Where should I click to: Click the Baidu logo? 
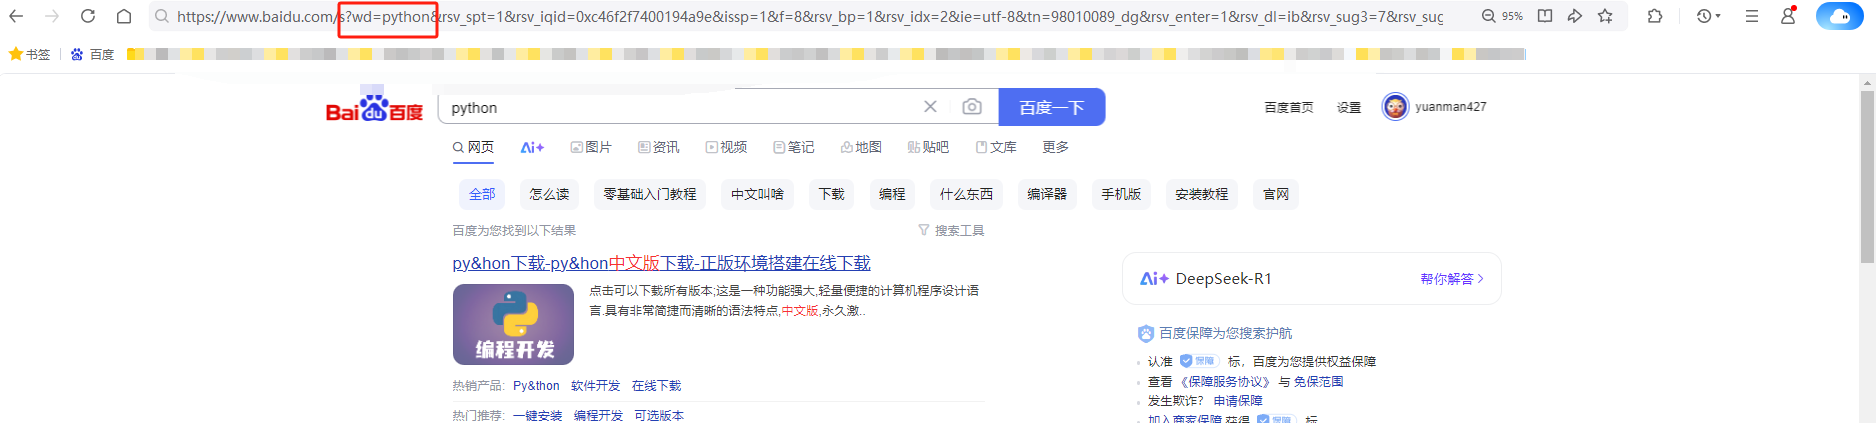[374, 106]
